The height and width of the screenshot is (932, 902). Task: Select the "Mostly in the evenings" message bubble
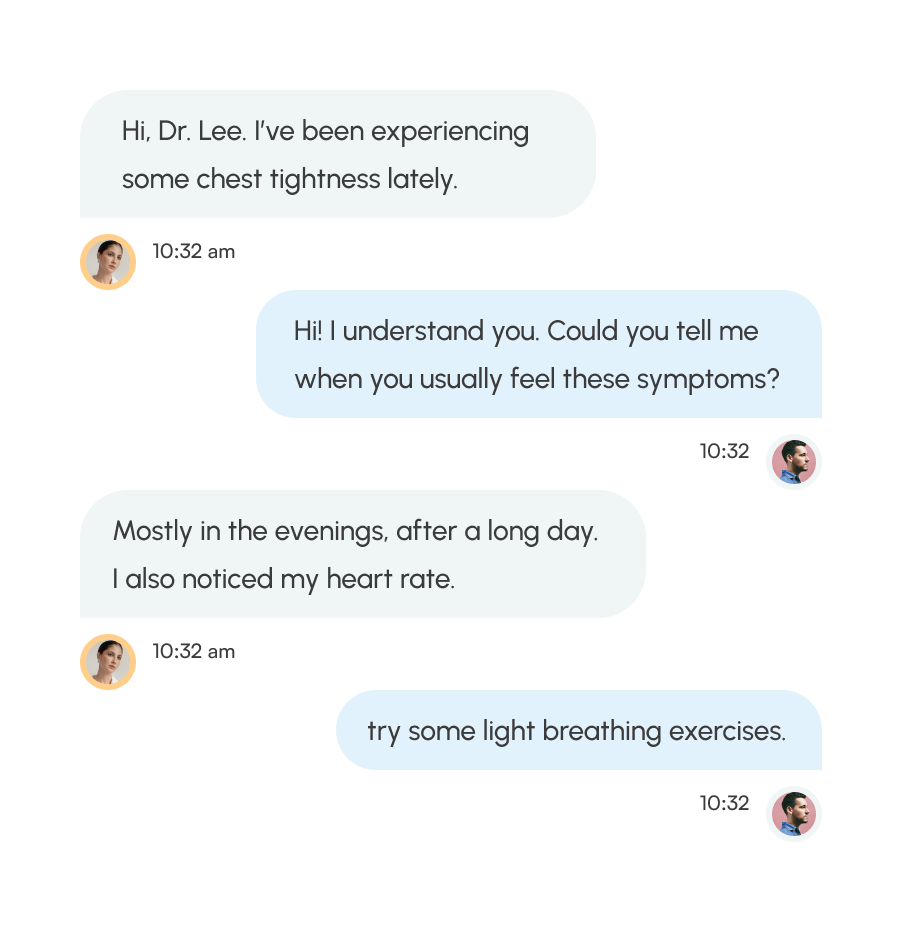[362, 554]
